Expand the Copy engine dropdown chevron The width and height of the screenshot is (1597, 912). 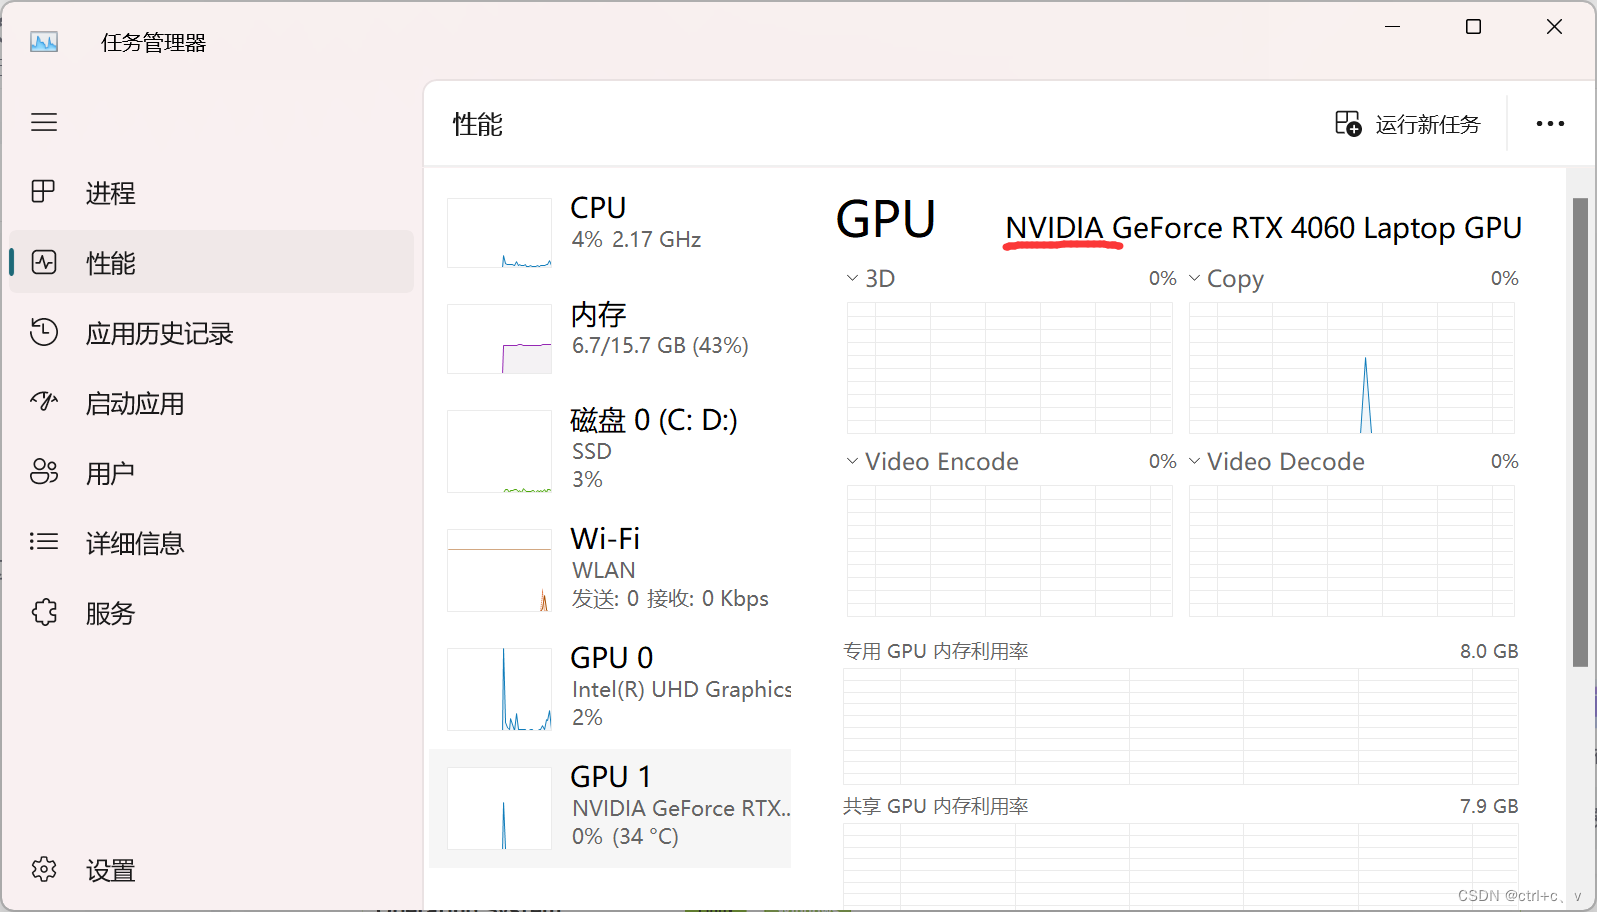pos(1194,278)
